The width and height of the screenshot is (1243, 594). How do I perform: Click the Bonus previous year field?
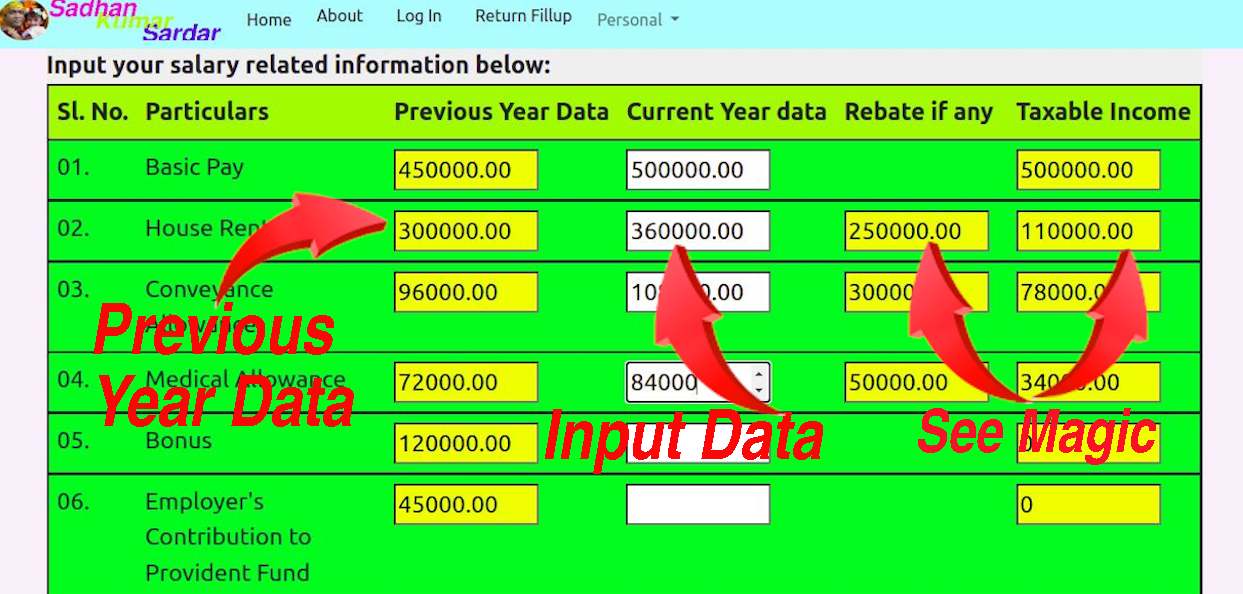(x=465, y=443)
